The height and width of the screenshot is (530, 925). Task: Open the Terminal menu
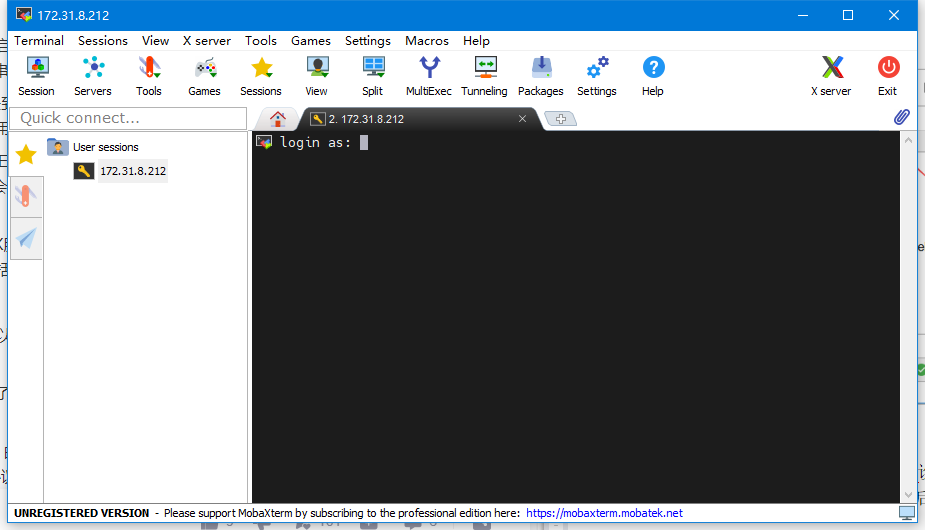[x=39, y=41]
